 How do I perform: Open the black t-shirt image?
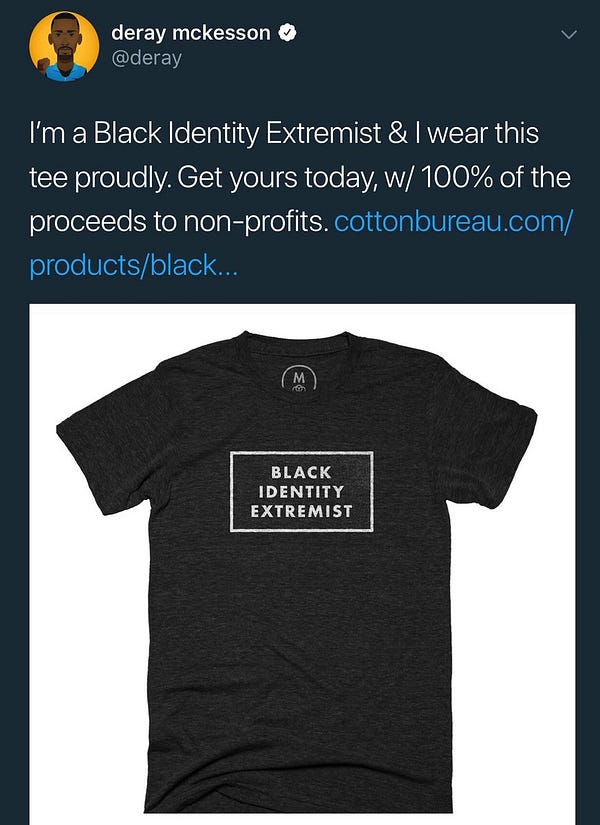tap(302, 564)
